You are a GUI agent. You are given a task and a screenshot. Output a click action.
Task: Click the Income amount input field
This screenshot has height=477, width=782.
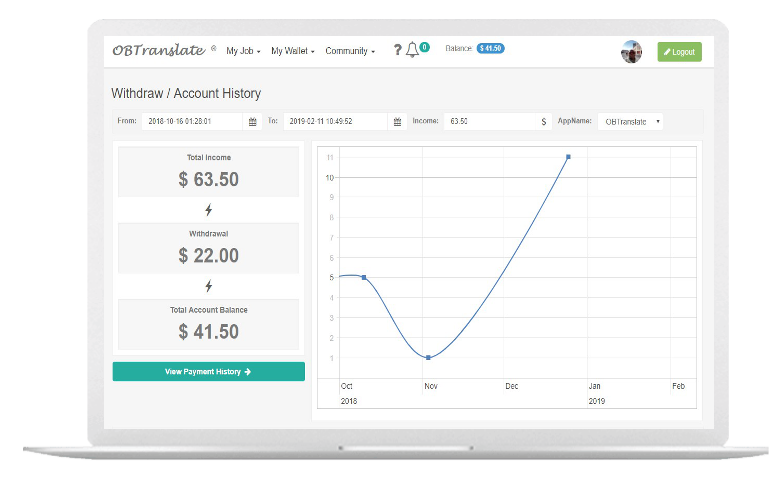pos(490,121)
